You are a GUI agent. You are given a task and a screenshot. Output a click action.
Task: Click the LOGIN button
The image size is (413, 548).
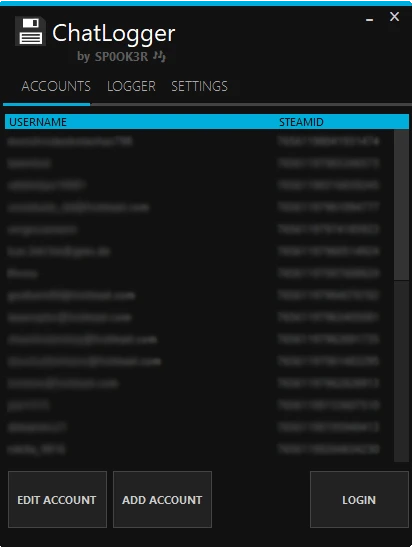tap(359, 499)
